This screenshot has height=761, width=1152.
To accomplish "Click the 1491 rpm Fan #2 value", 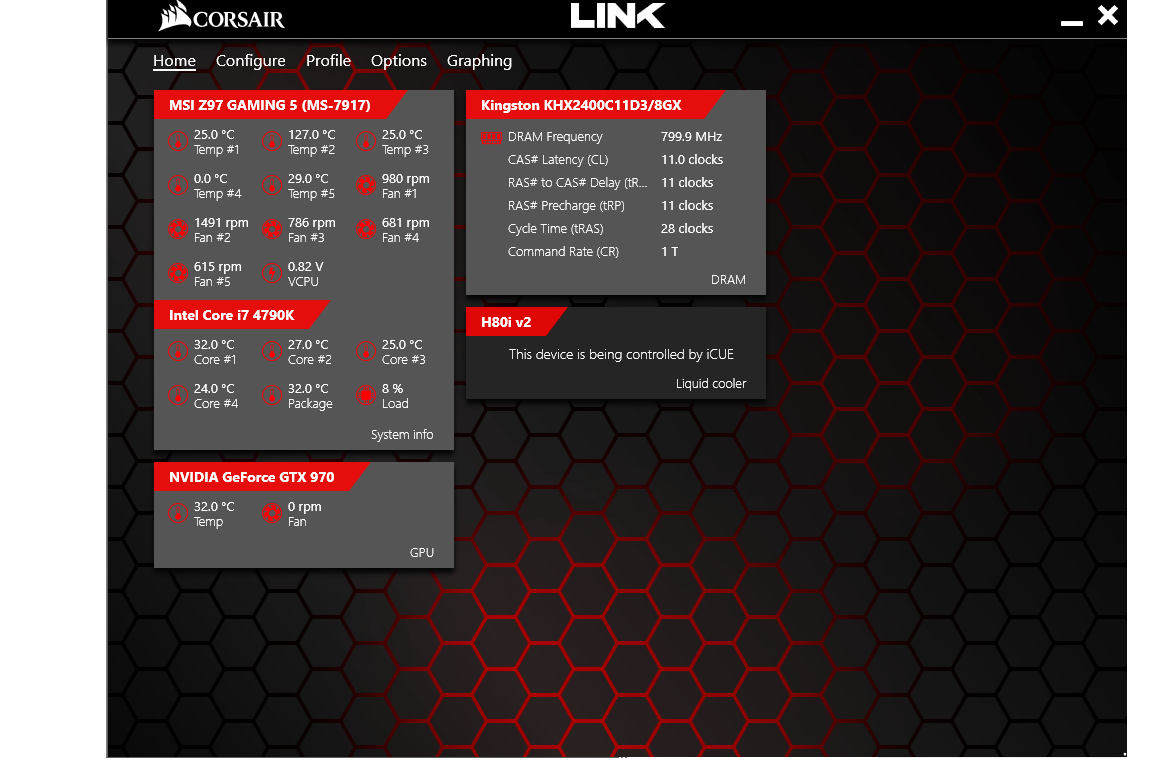I will (x=221, y=223).
